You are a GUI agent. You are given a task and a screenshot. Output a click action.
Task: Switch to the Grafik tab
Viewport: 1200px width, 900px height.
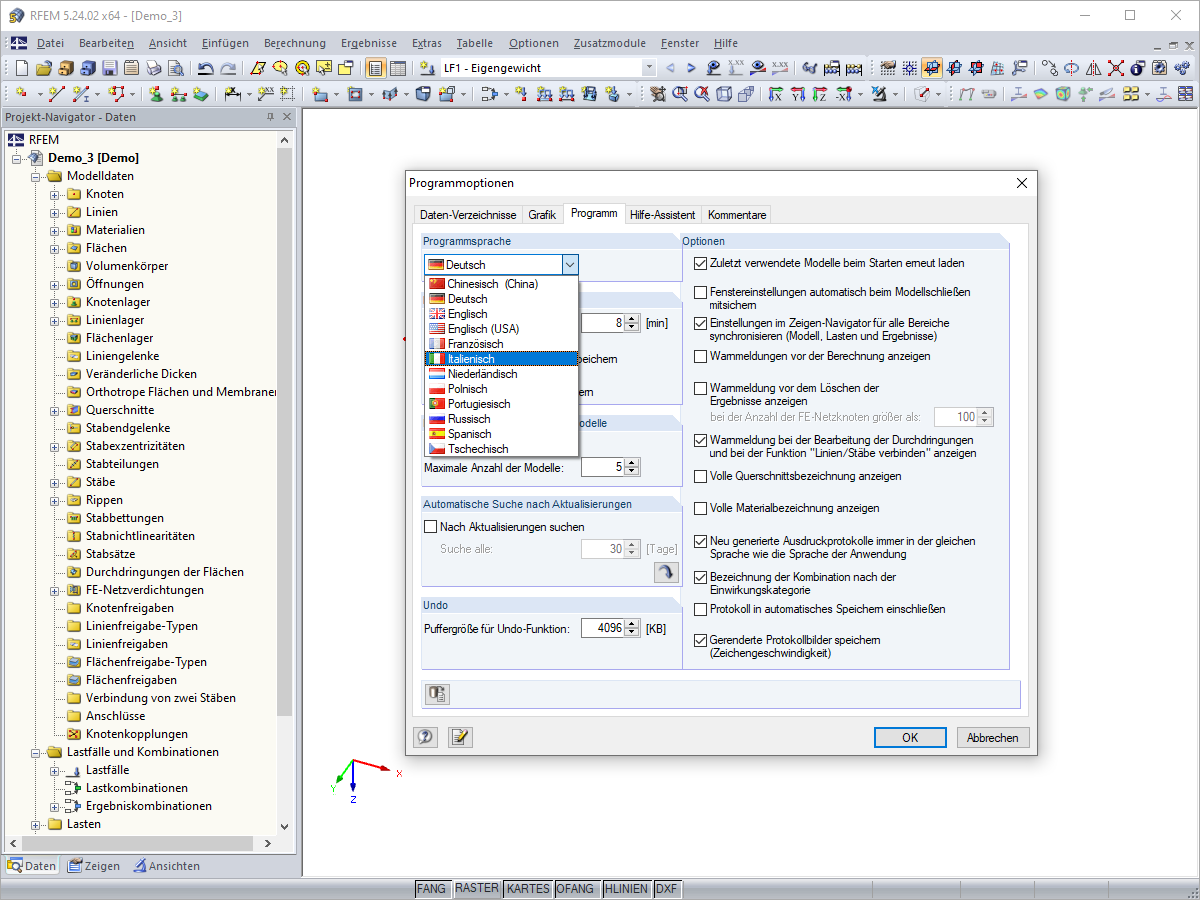pos(542,215)
